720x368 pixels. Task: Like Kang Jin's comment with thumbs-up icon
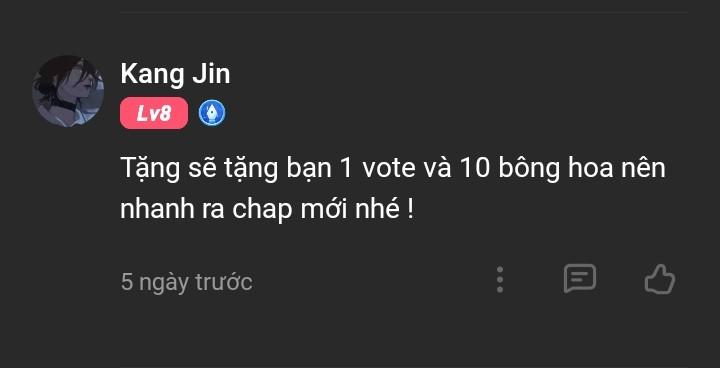coord(660,279)
